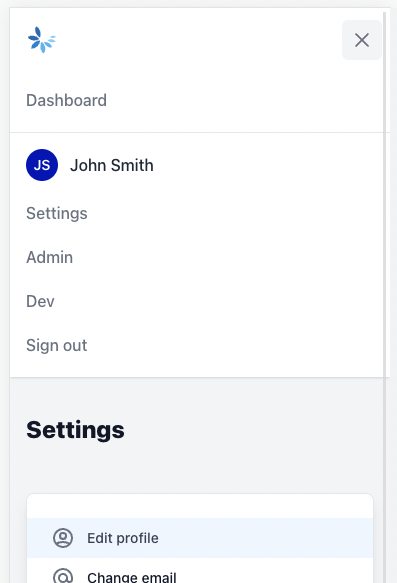Select the Edit profile label
This screenshot has width=397, height=583.
(123, 538)
